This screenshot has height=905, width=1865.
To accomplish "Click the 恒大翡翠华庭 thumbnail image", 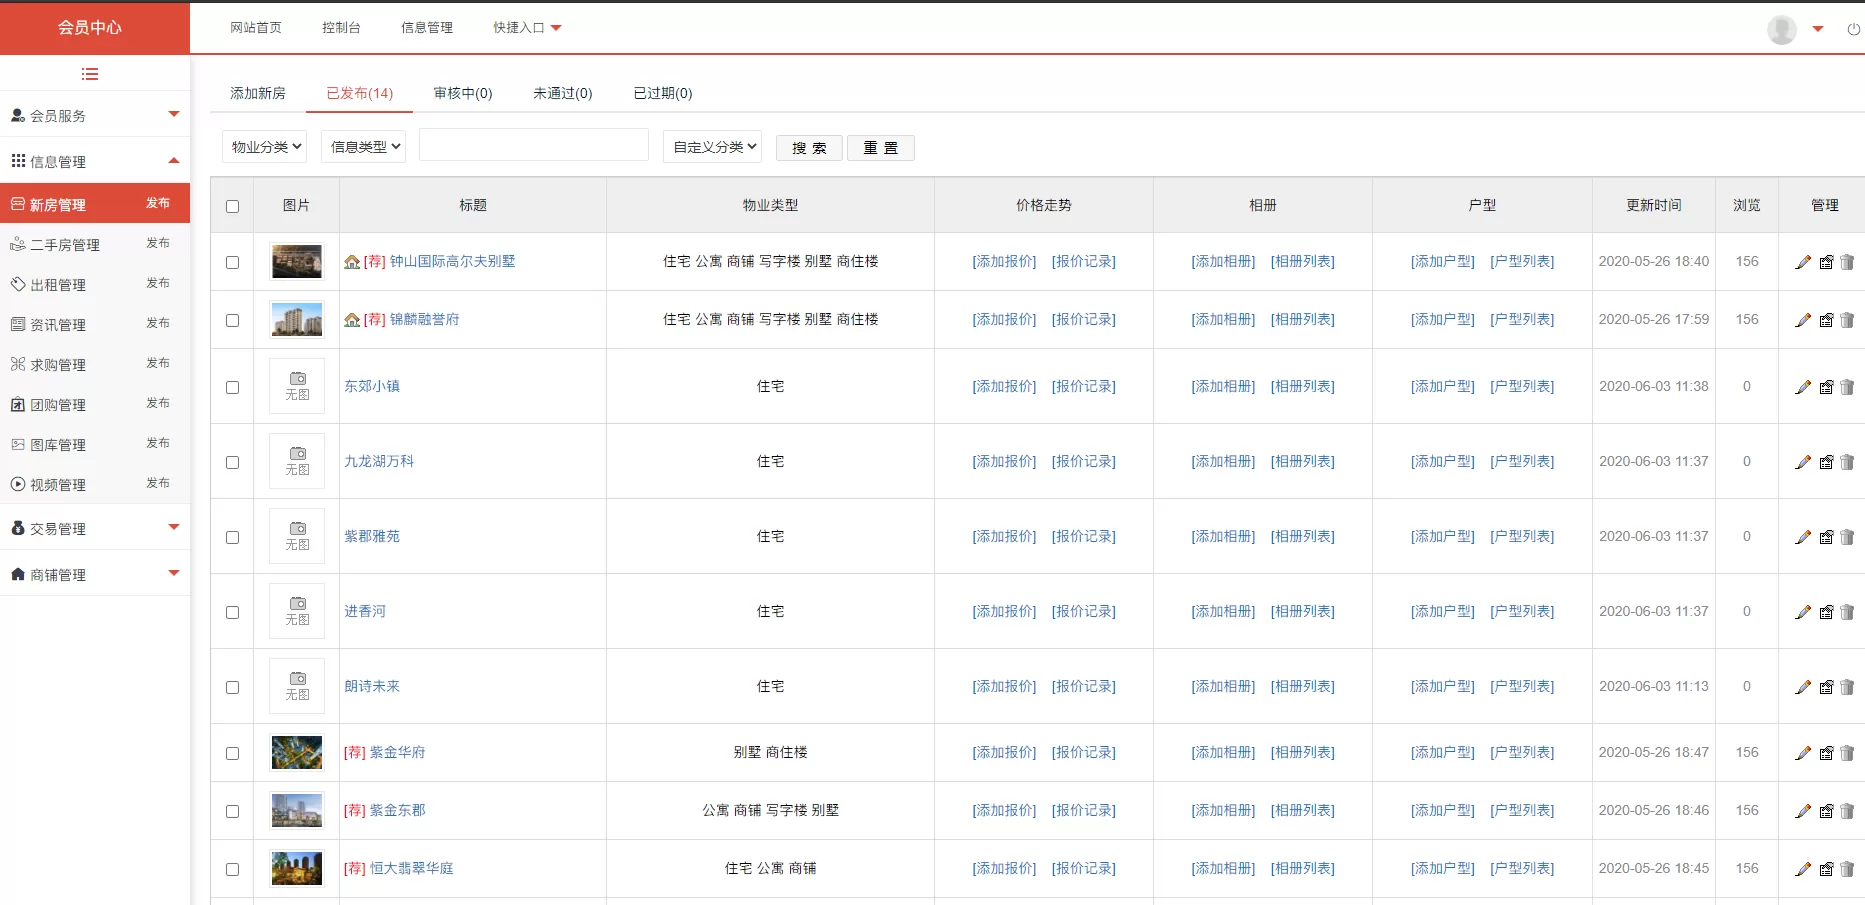I will coord(297,868).
